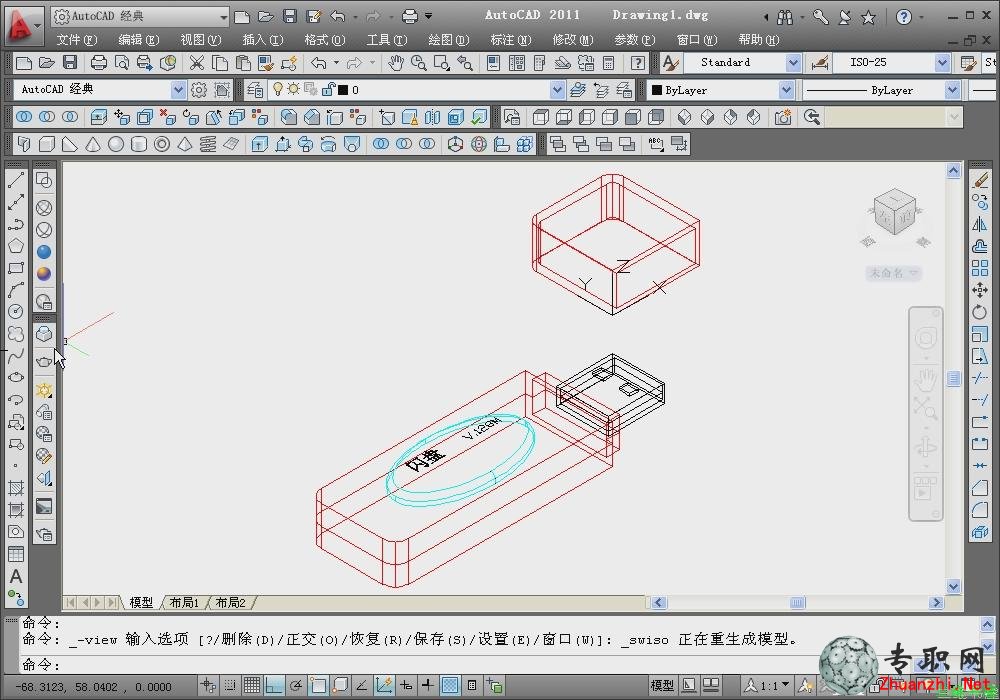Toggle Dynamic Input in status bar
The width and height of the screenshot is (1000, 700).
406,686
